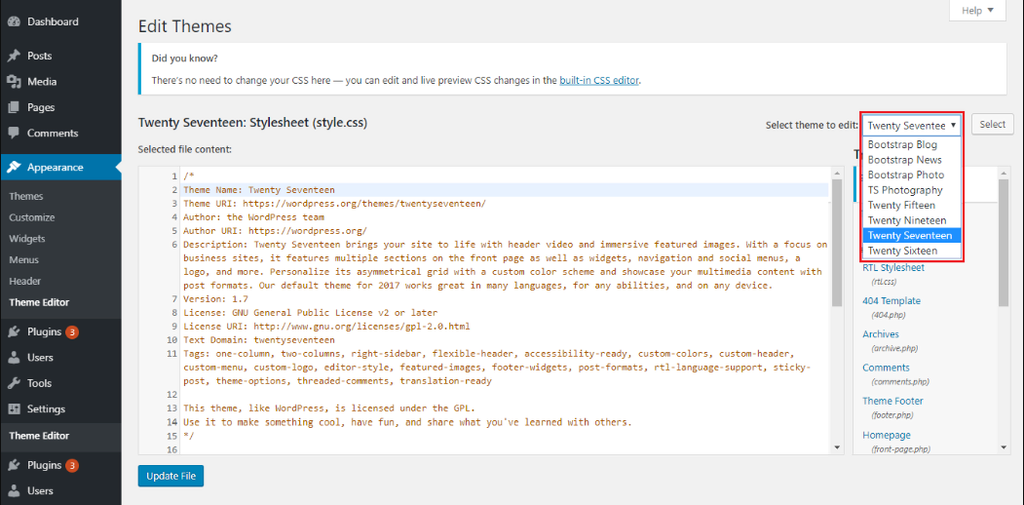Image resolution: width=1024 pixels, height=505 pixels.
Task: Open the Header submenu item
Action: point(25,281)
